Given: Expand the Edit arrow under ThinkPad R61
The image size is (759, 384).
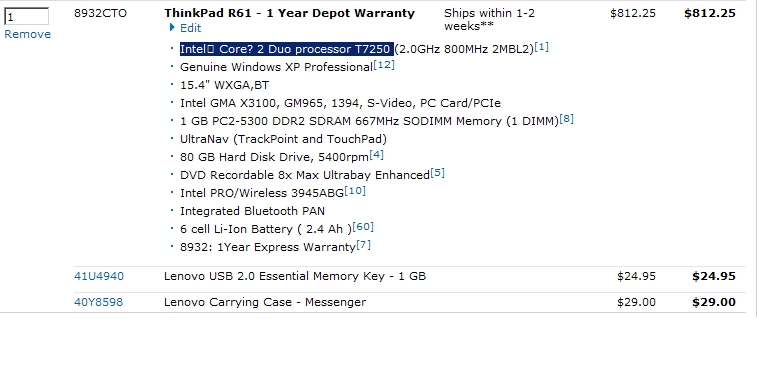Looking at the screenshot, I should click(x=185, y=28).
